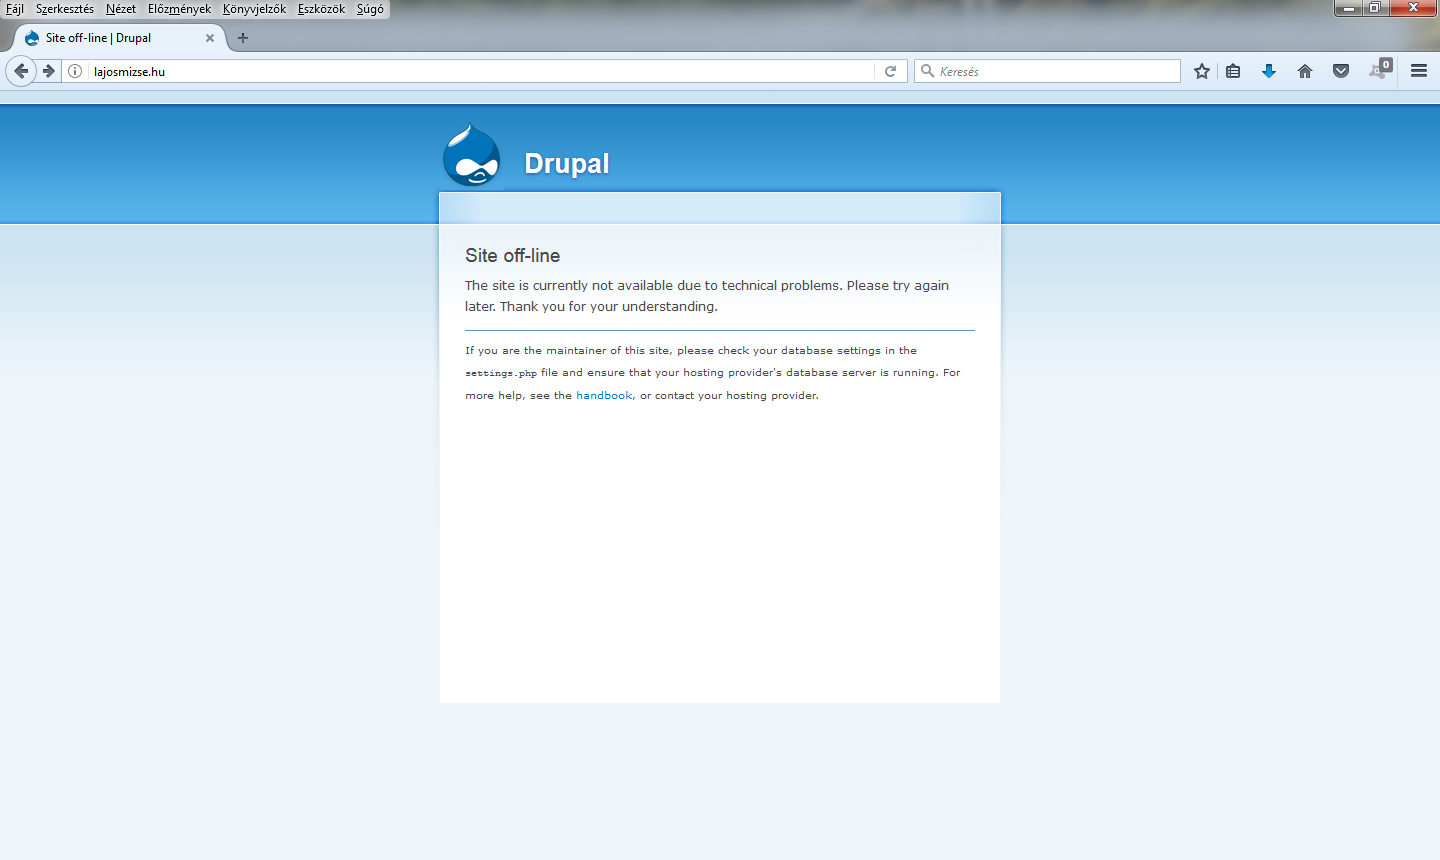1440x860 pixels.
Task: Click the back navigation arrow
Action: click(21, 71)
